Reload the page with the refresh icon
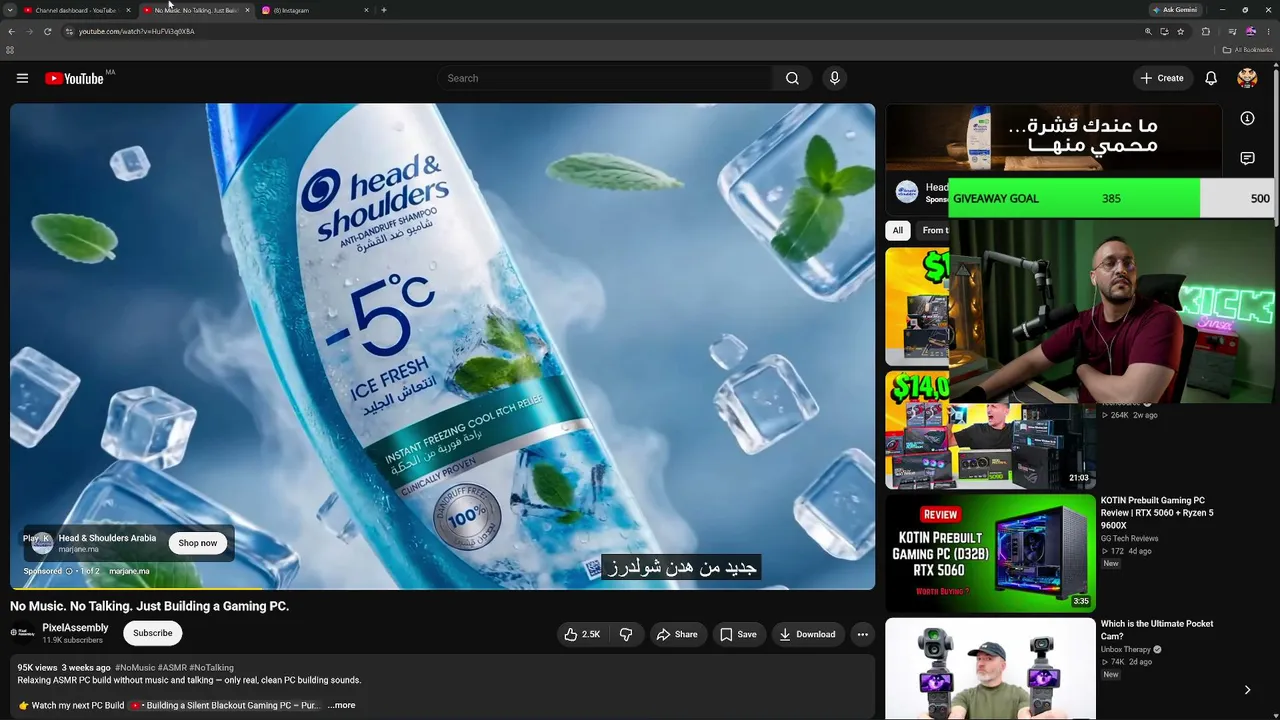Image resolution: width=1280 pixels, height=720 pixels. [47, 31]
